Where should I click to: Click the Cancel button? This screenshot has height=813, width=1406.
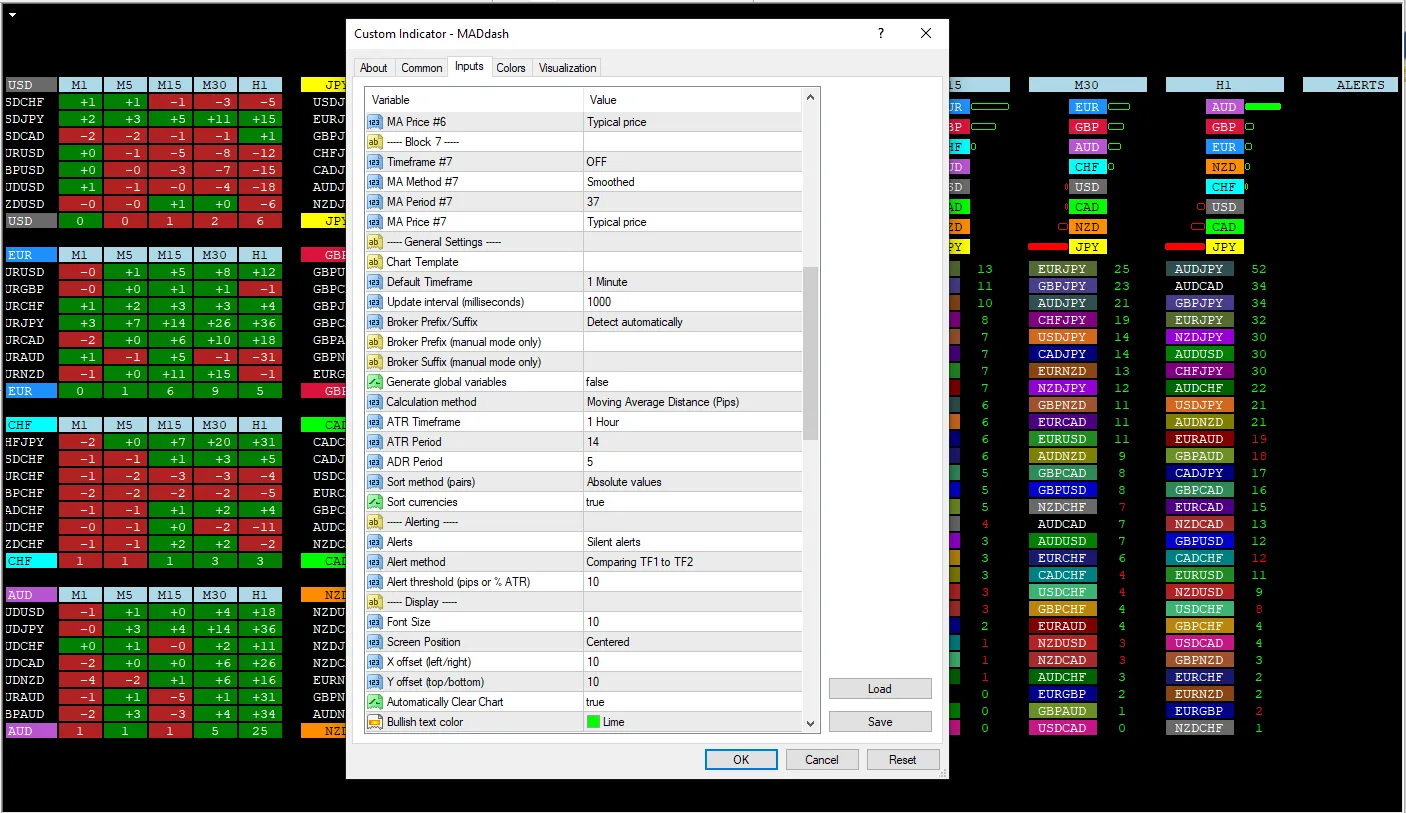click(x=822, y=760)
